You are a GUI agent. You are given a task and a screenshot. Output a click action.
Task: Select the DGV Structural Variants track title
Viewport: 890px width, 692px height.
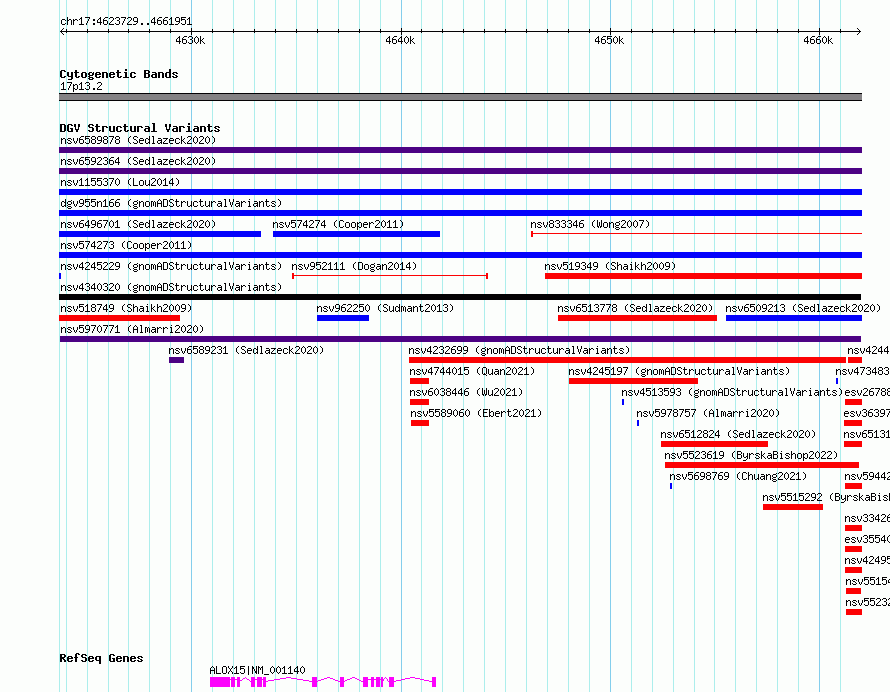pos(140,128)
